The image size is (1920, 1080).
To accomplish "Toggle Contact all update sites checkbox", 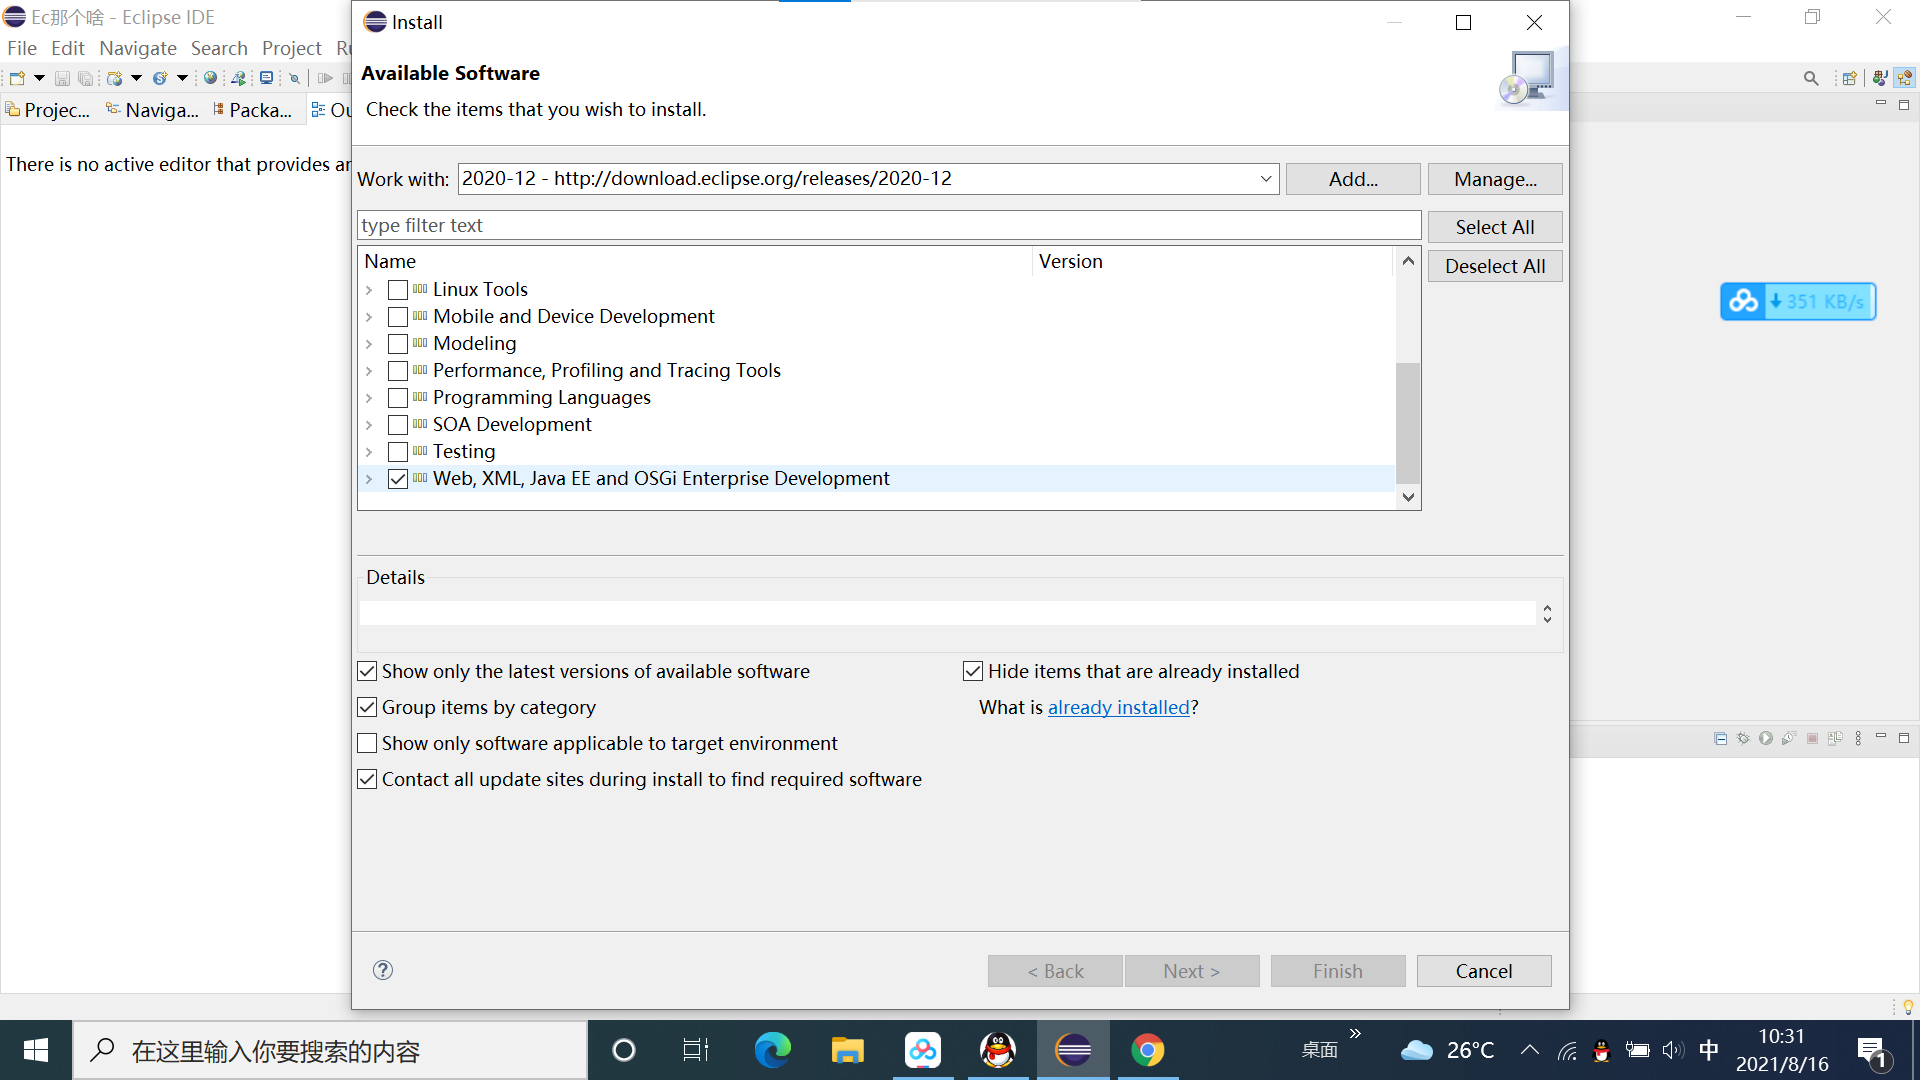I will [x=368, y=779].
